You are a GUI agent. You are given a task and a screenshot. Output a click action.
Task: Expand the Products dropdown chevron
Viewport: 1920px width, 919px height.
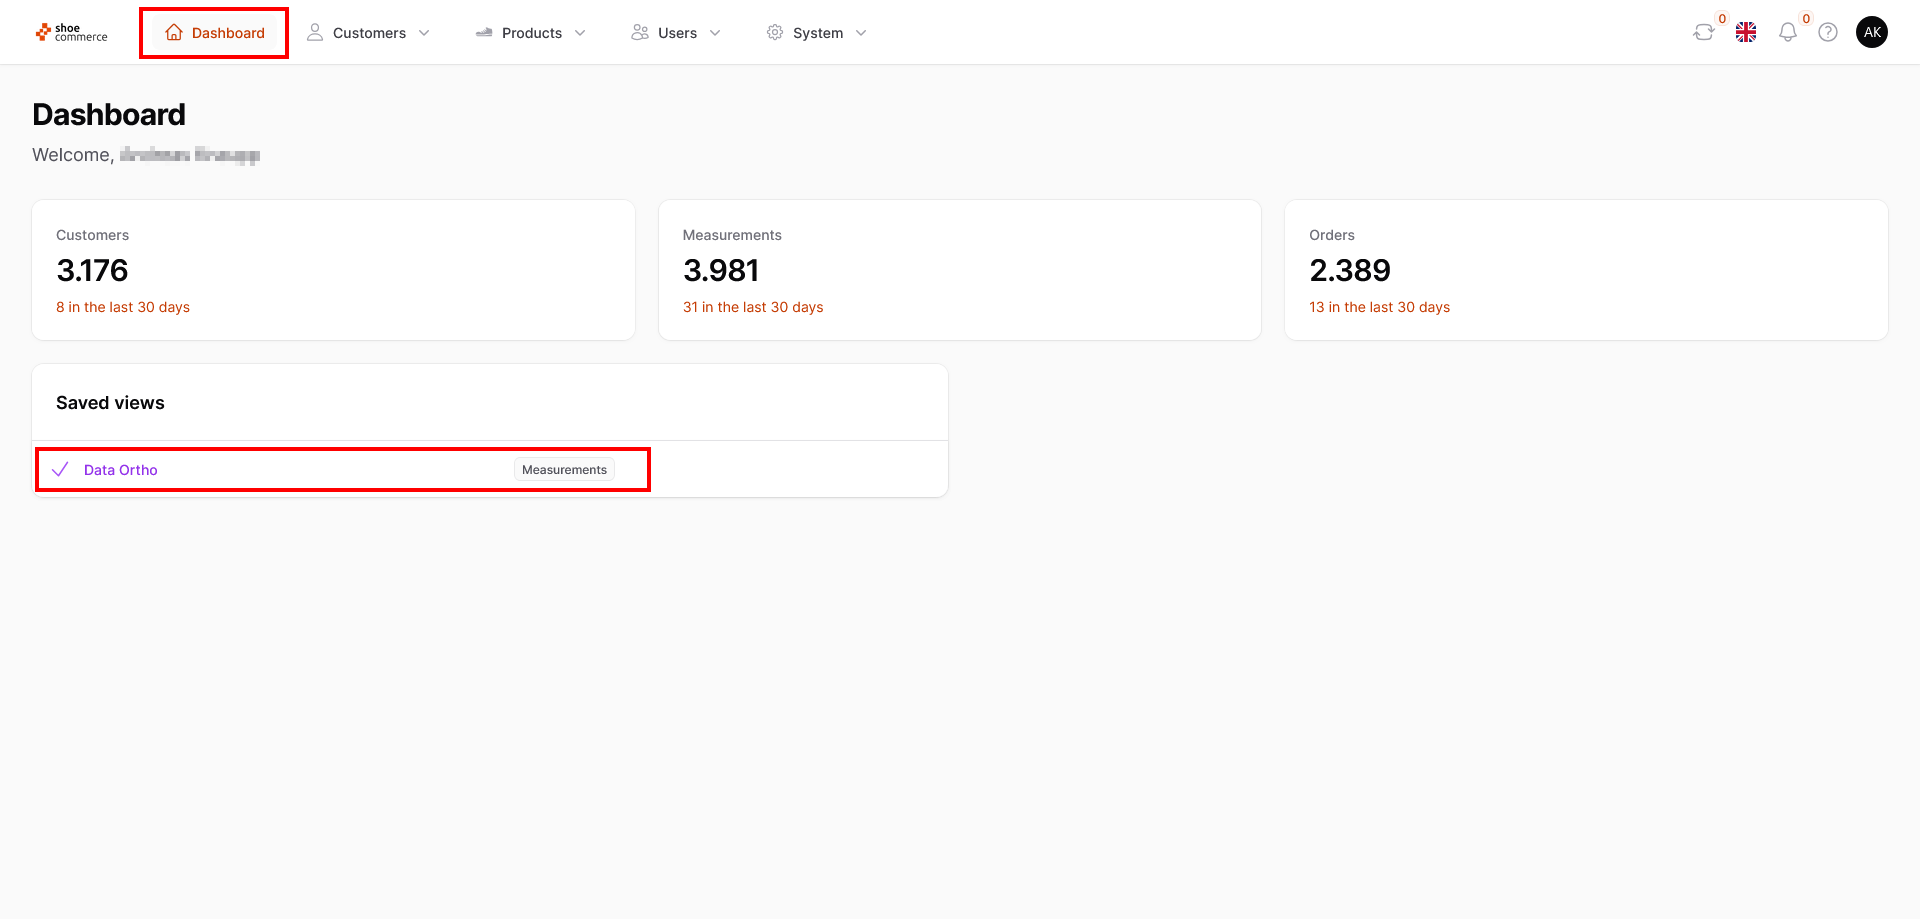pos(580,33)
